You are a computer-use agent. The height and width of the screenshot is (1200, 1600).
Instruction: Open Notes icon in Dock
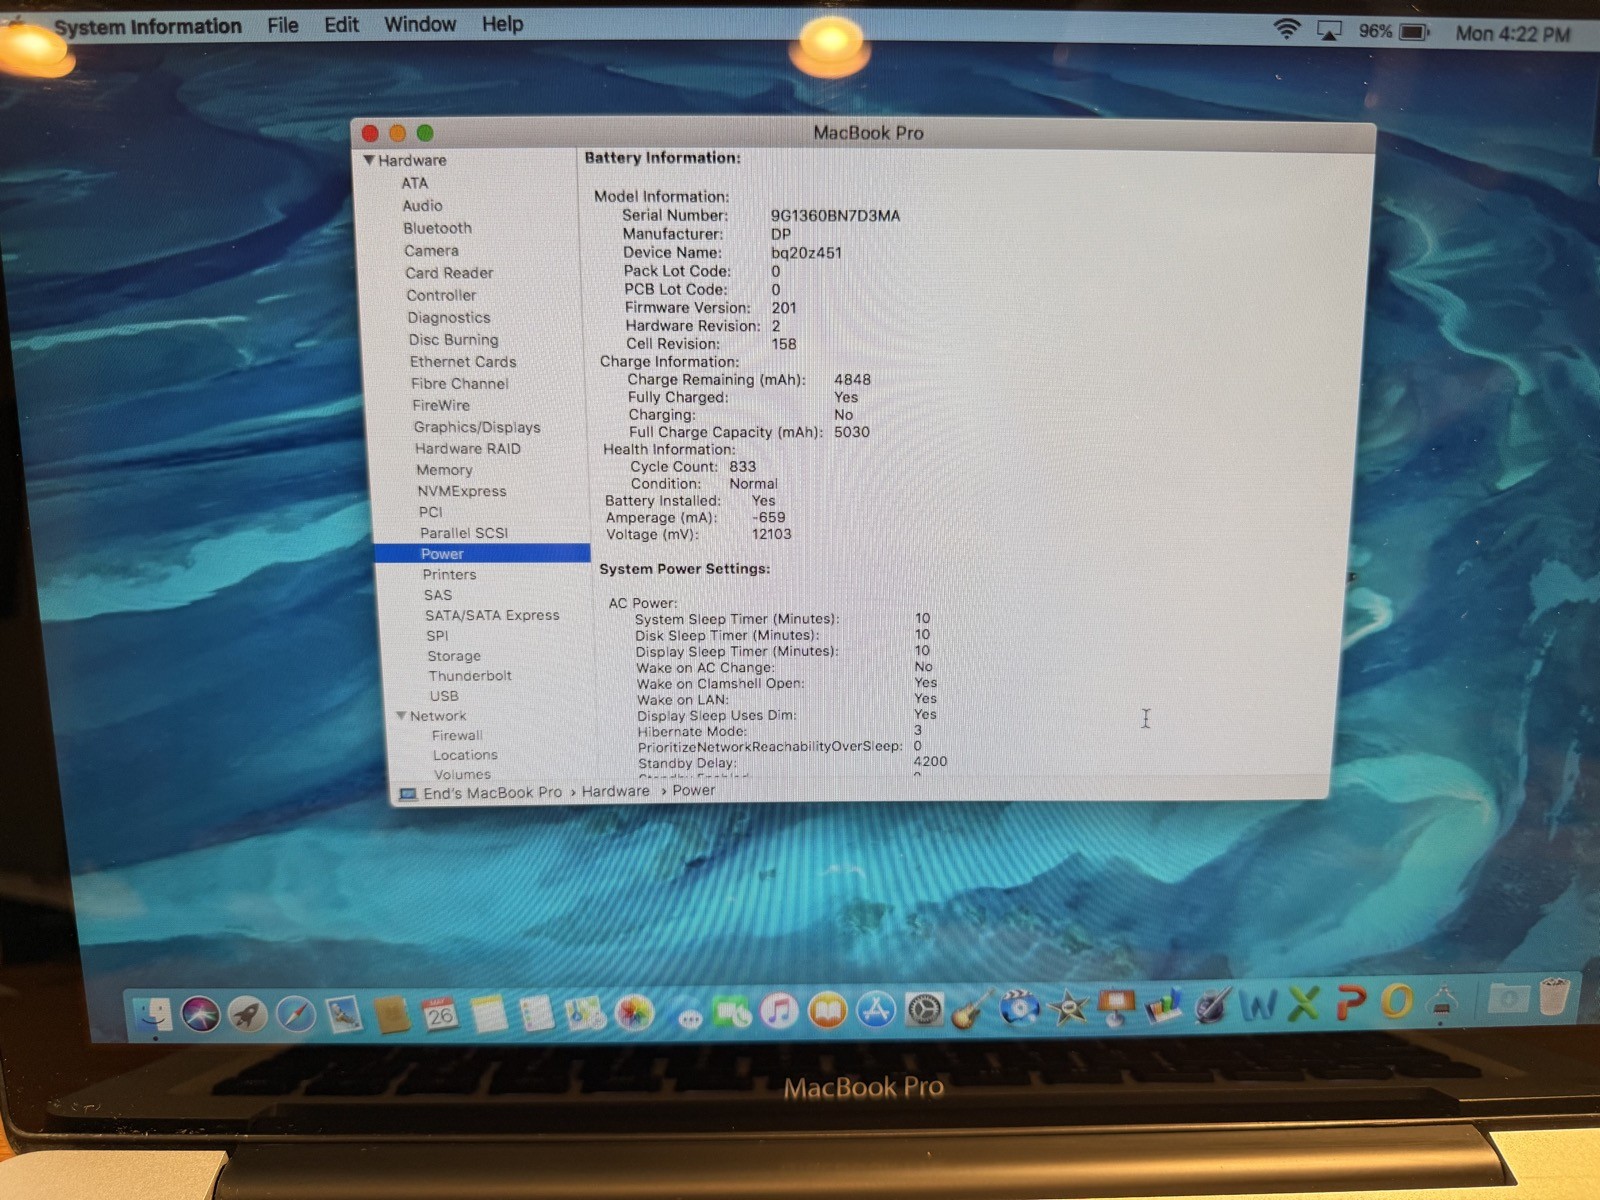[488, 1014]
